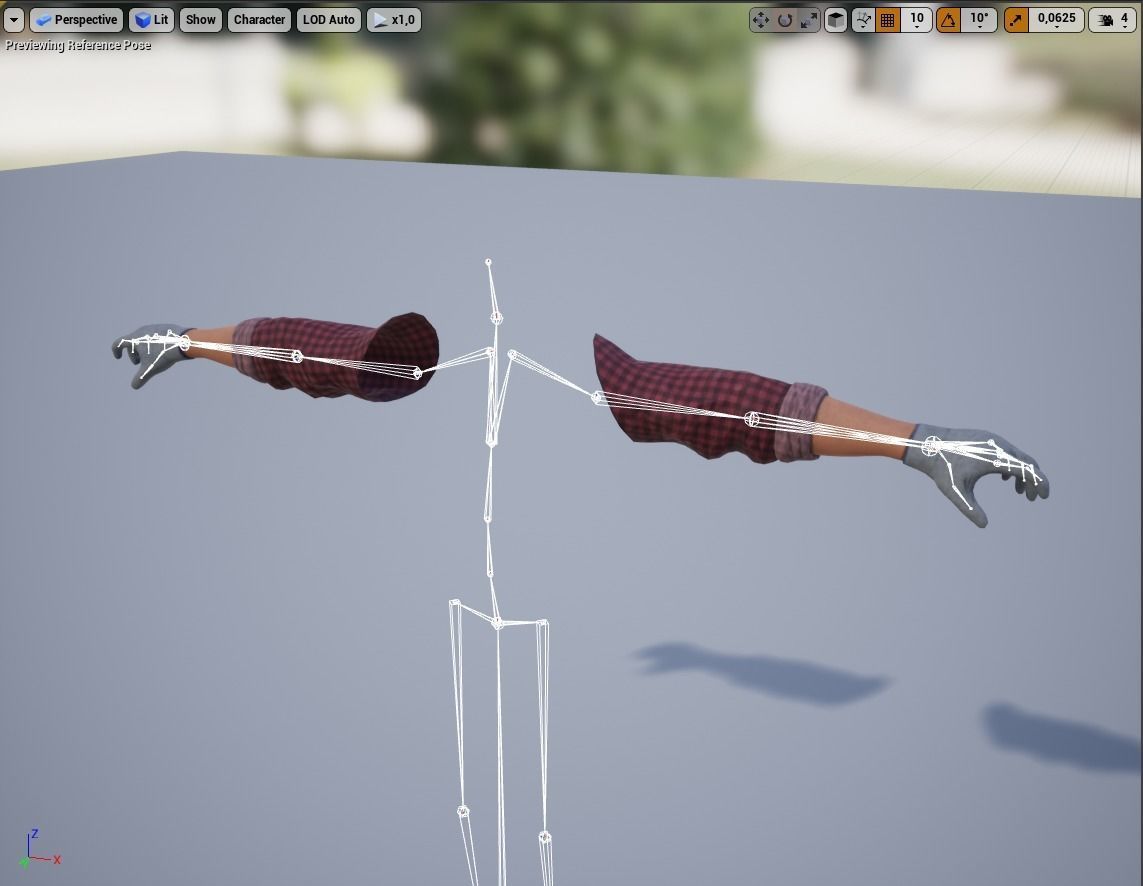Open rotation snap 10° dropdown
The height and width of the screenshot is (886, 1143).
pyautogui.click(x=980, y=20)
